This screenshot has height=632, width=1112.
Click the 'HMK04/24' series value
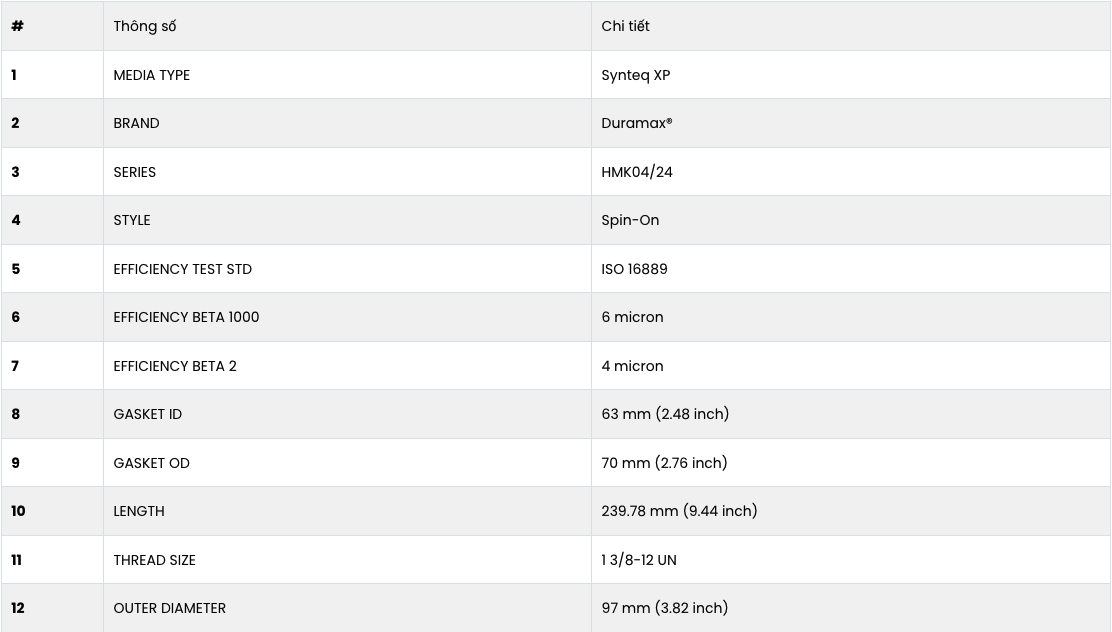click(637, 172)
